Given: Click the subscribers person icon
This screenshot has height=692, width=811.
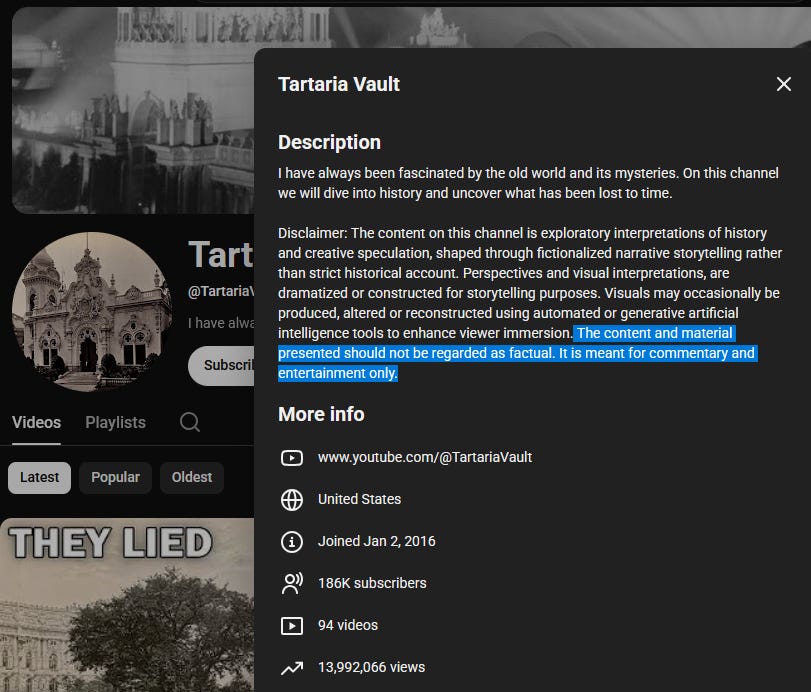Looking at the screenshot, I should 292,583.
